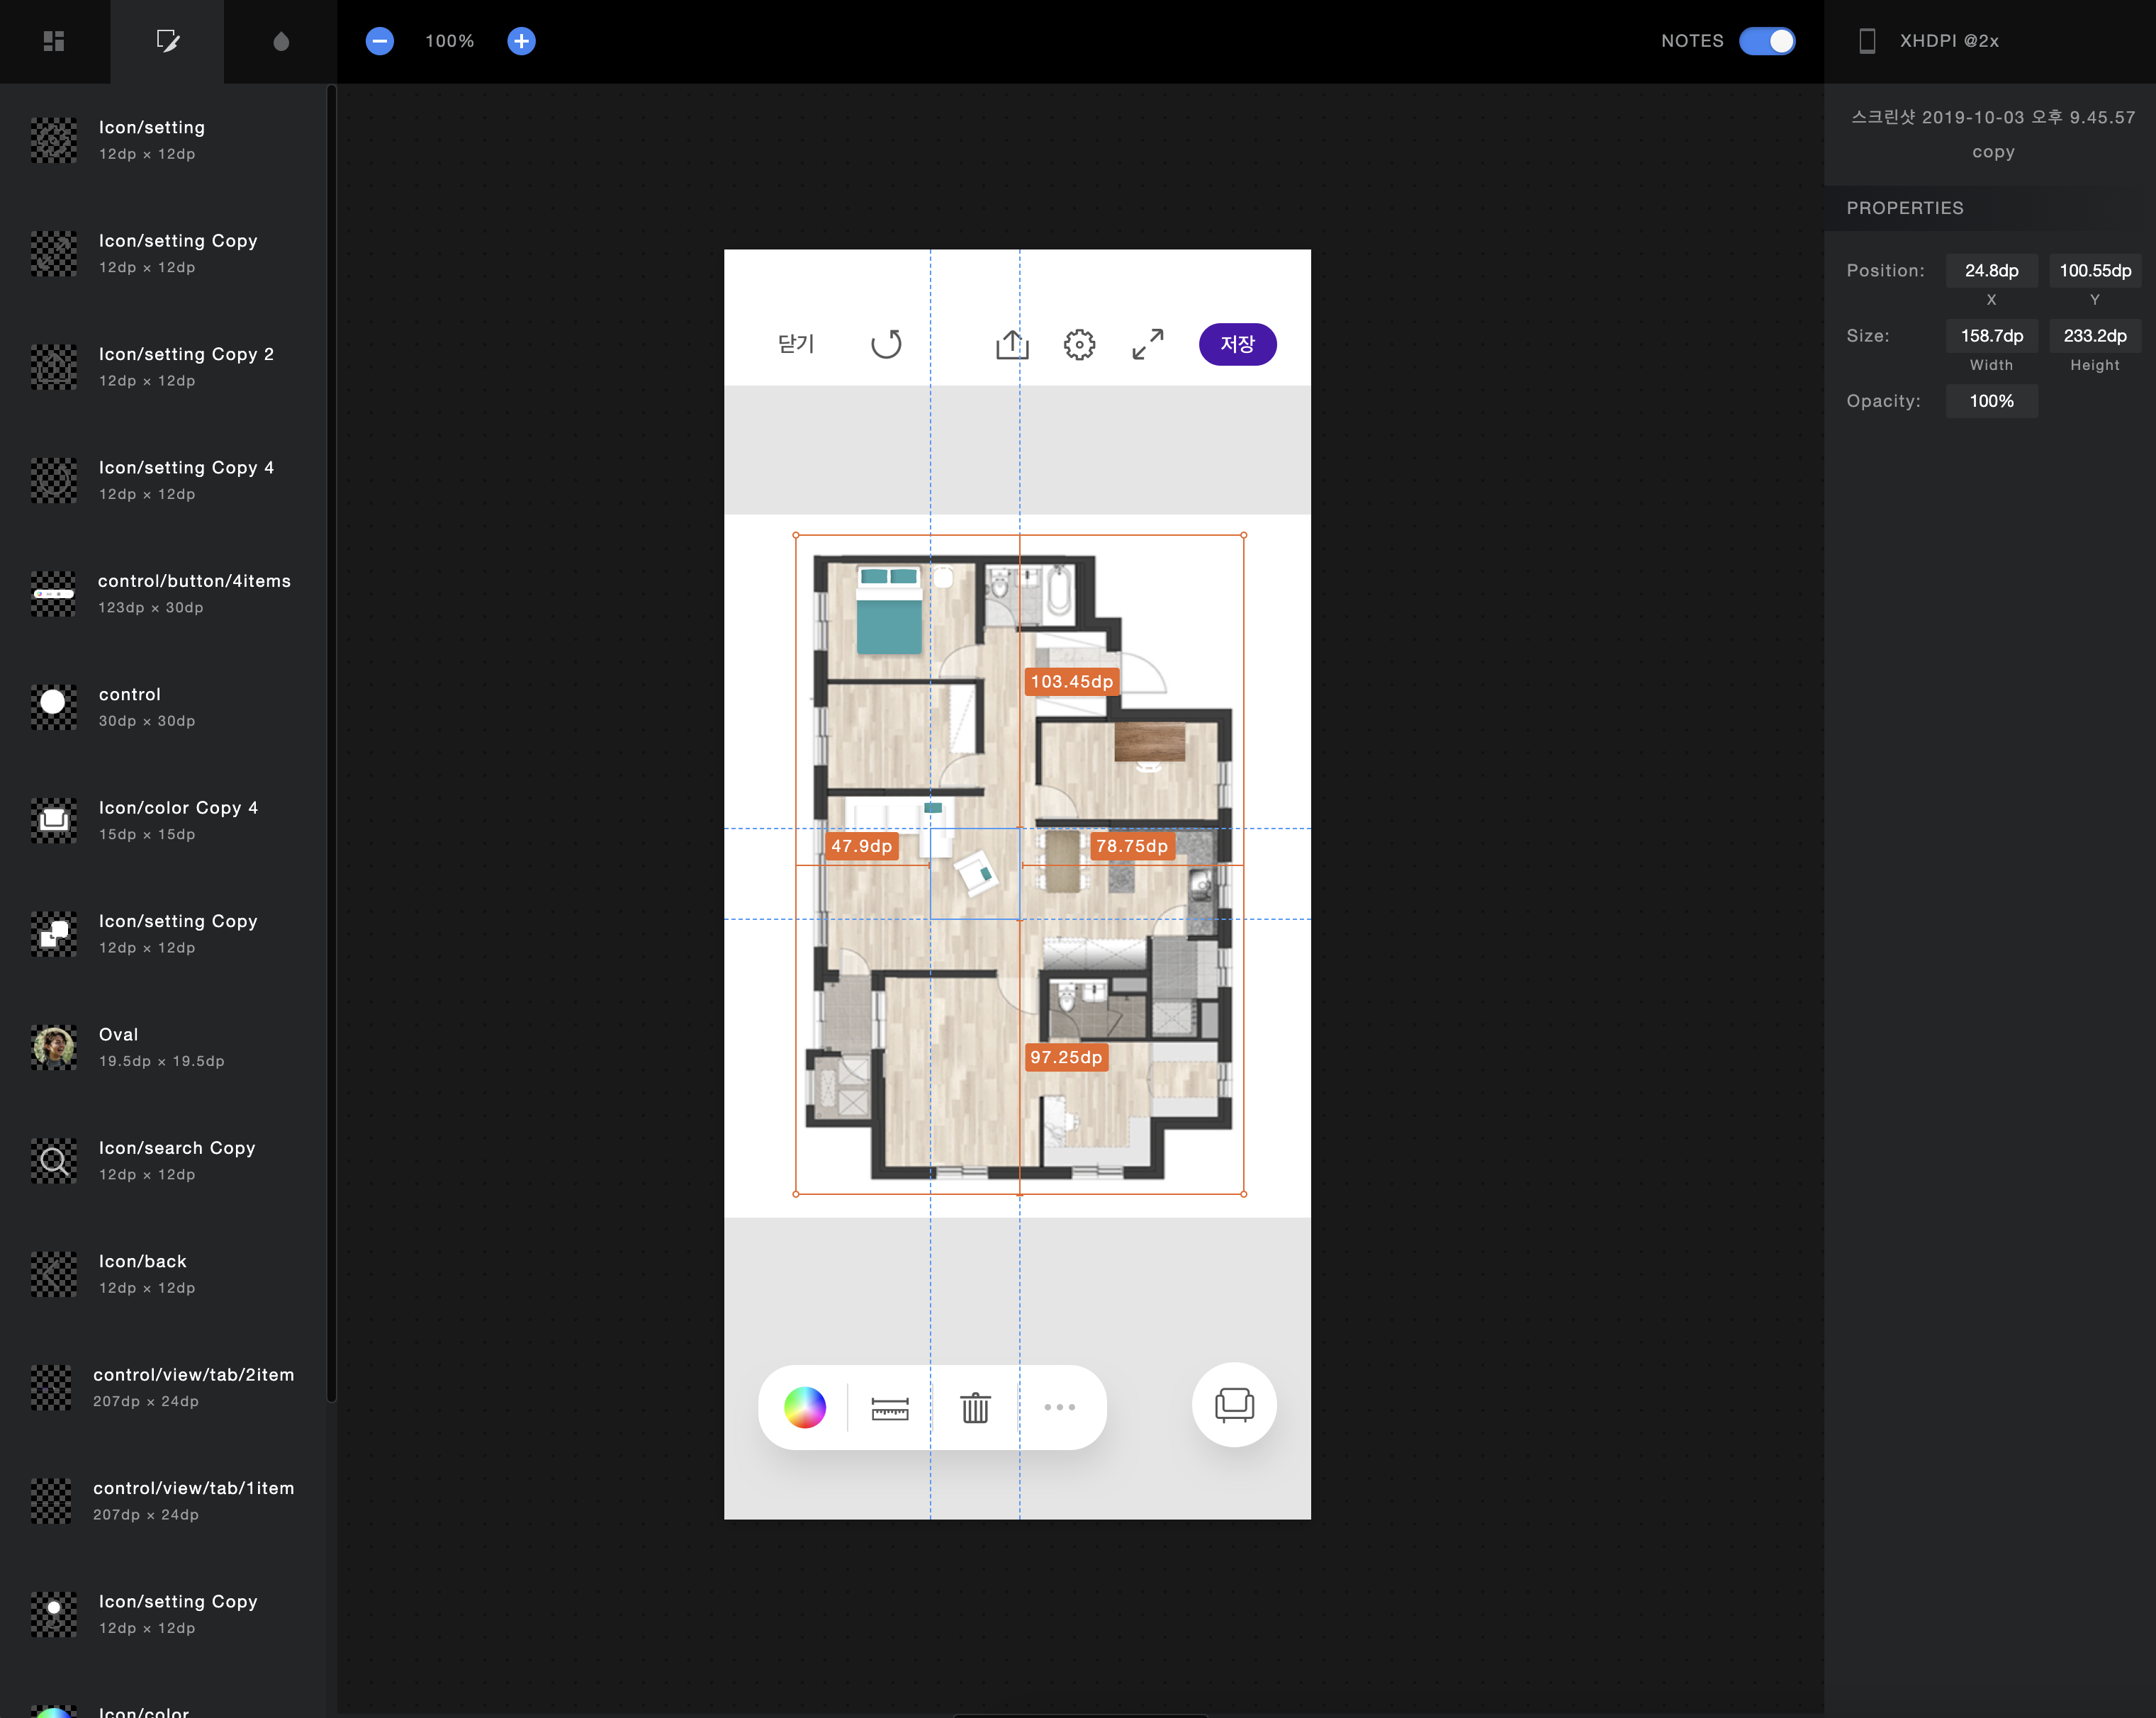Click the purple 저장 save button

tap(1237, 344)
